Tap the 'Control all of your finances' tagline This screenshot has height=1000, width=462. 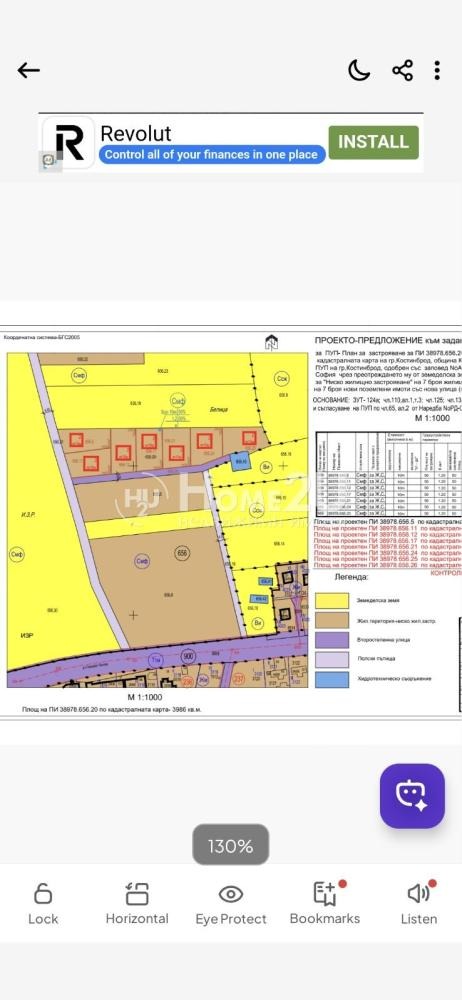click(211, 154)
